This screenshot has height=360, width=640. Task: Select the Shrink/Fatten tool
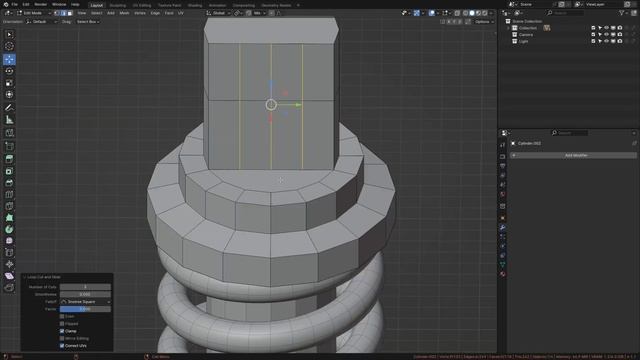tap(9, 264)
